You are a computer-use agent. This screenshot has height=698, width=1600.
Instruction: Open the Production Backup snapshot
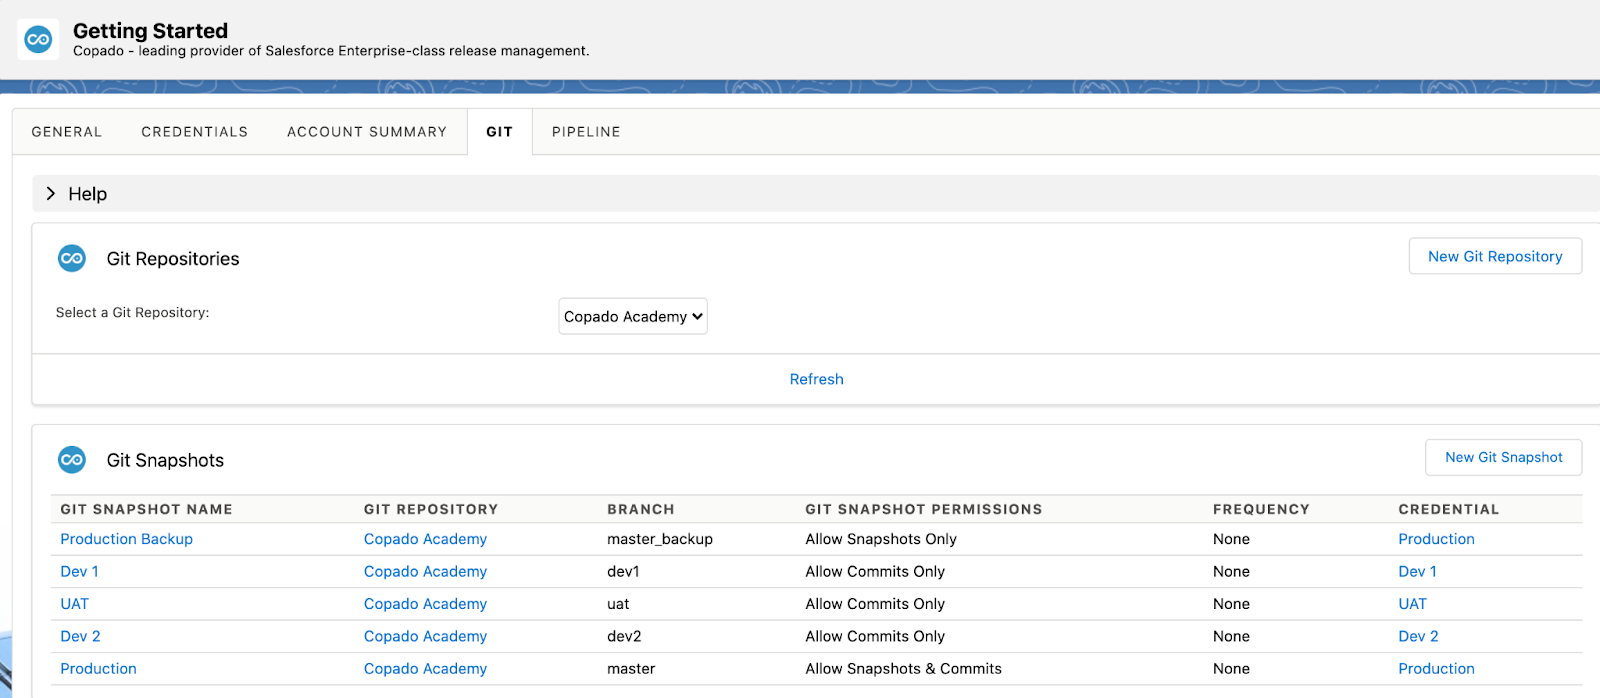[127, 539]
